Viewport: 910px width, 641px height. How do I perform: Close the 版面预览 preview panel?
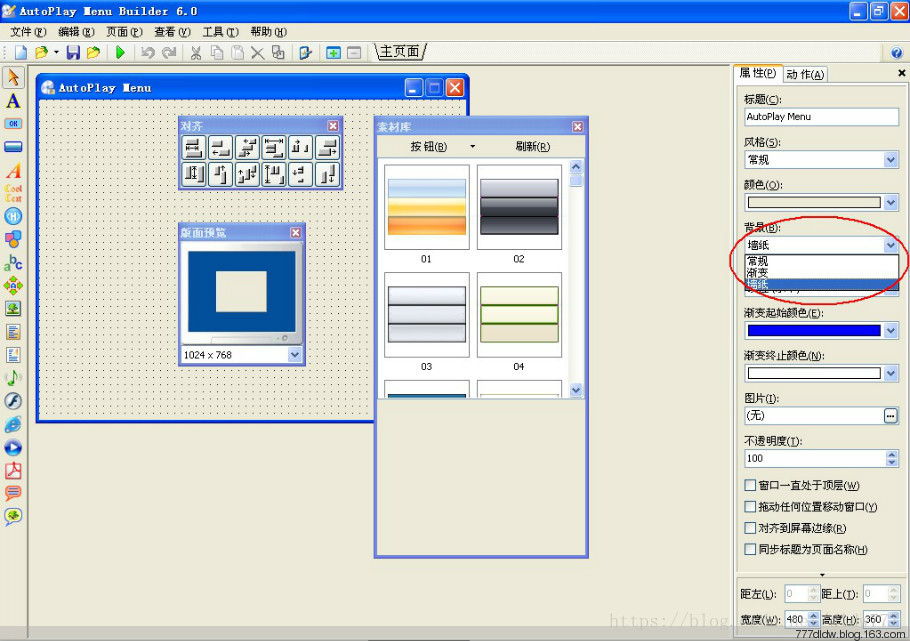296,232
